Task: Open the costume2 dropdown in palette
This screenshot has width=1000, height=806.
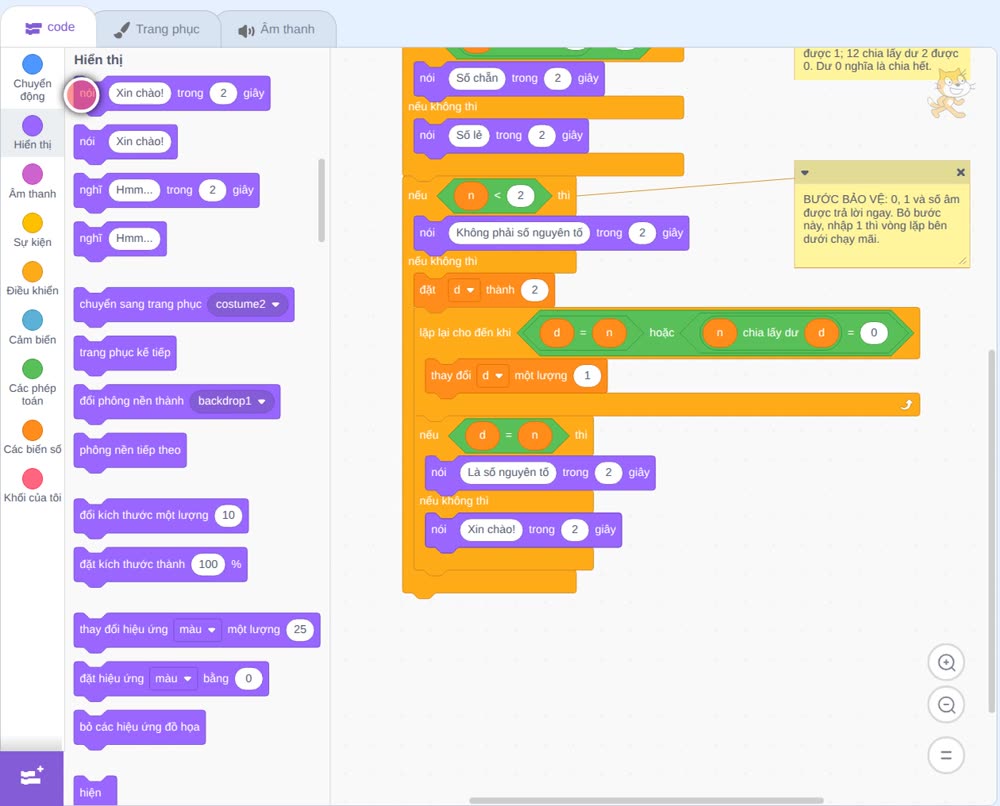Action: 248,304
